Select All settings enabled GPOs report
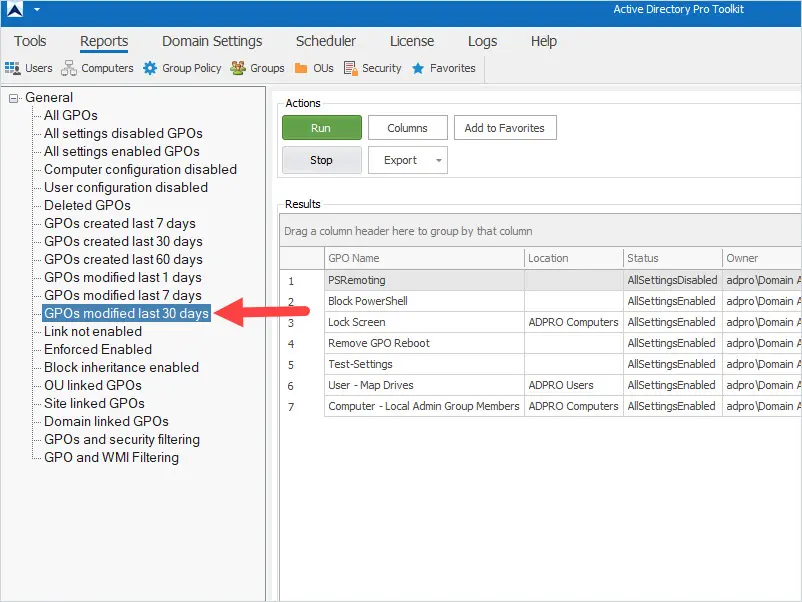The height and width of the screenshot is (602, 802). (x=122, y=151)
